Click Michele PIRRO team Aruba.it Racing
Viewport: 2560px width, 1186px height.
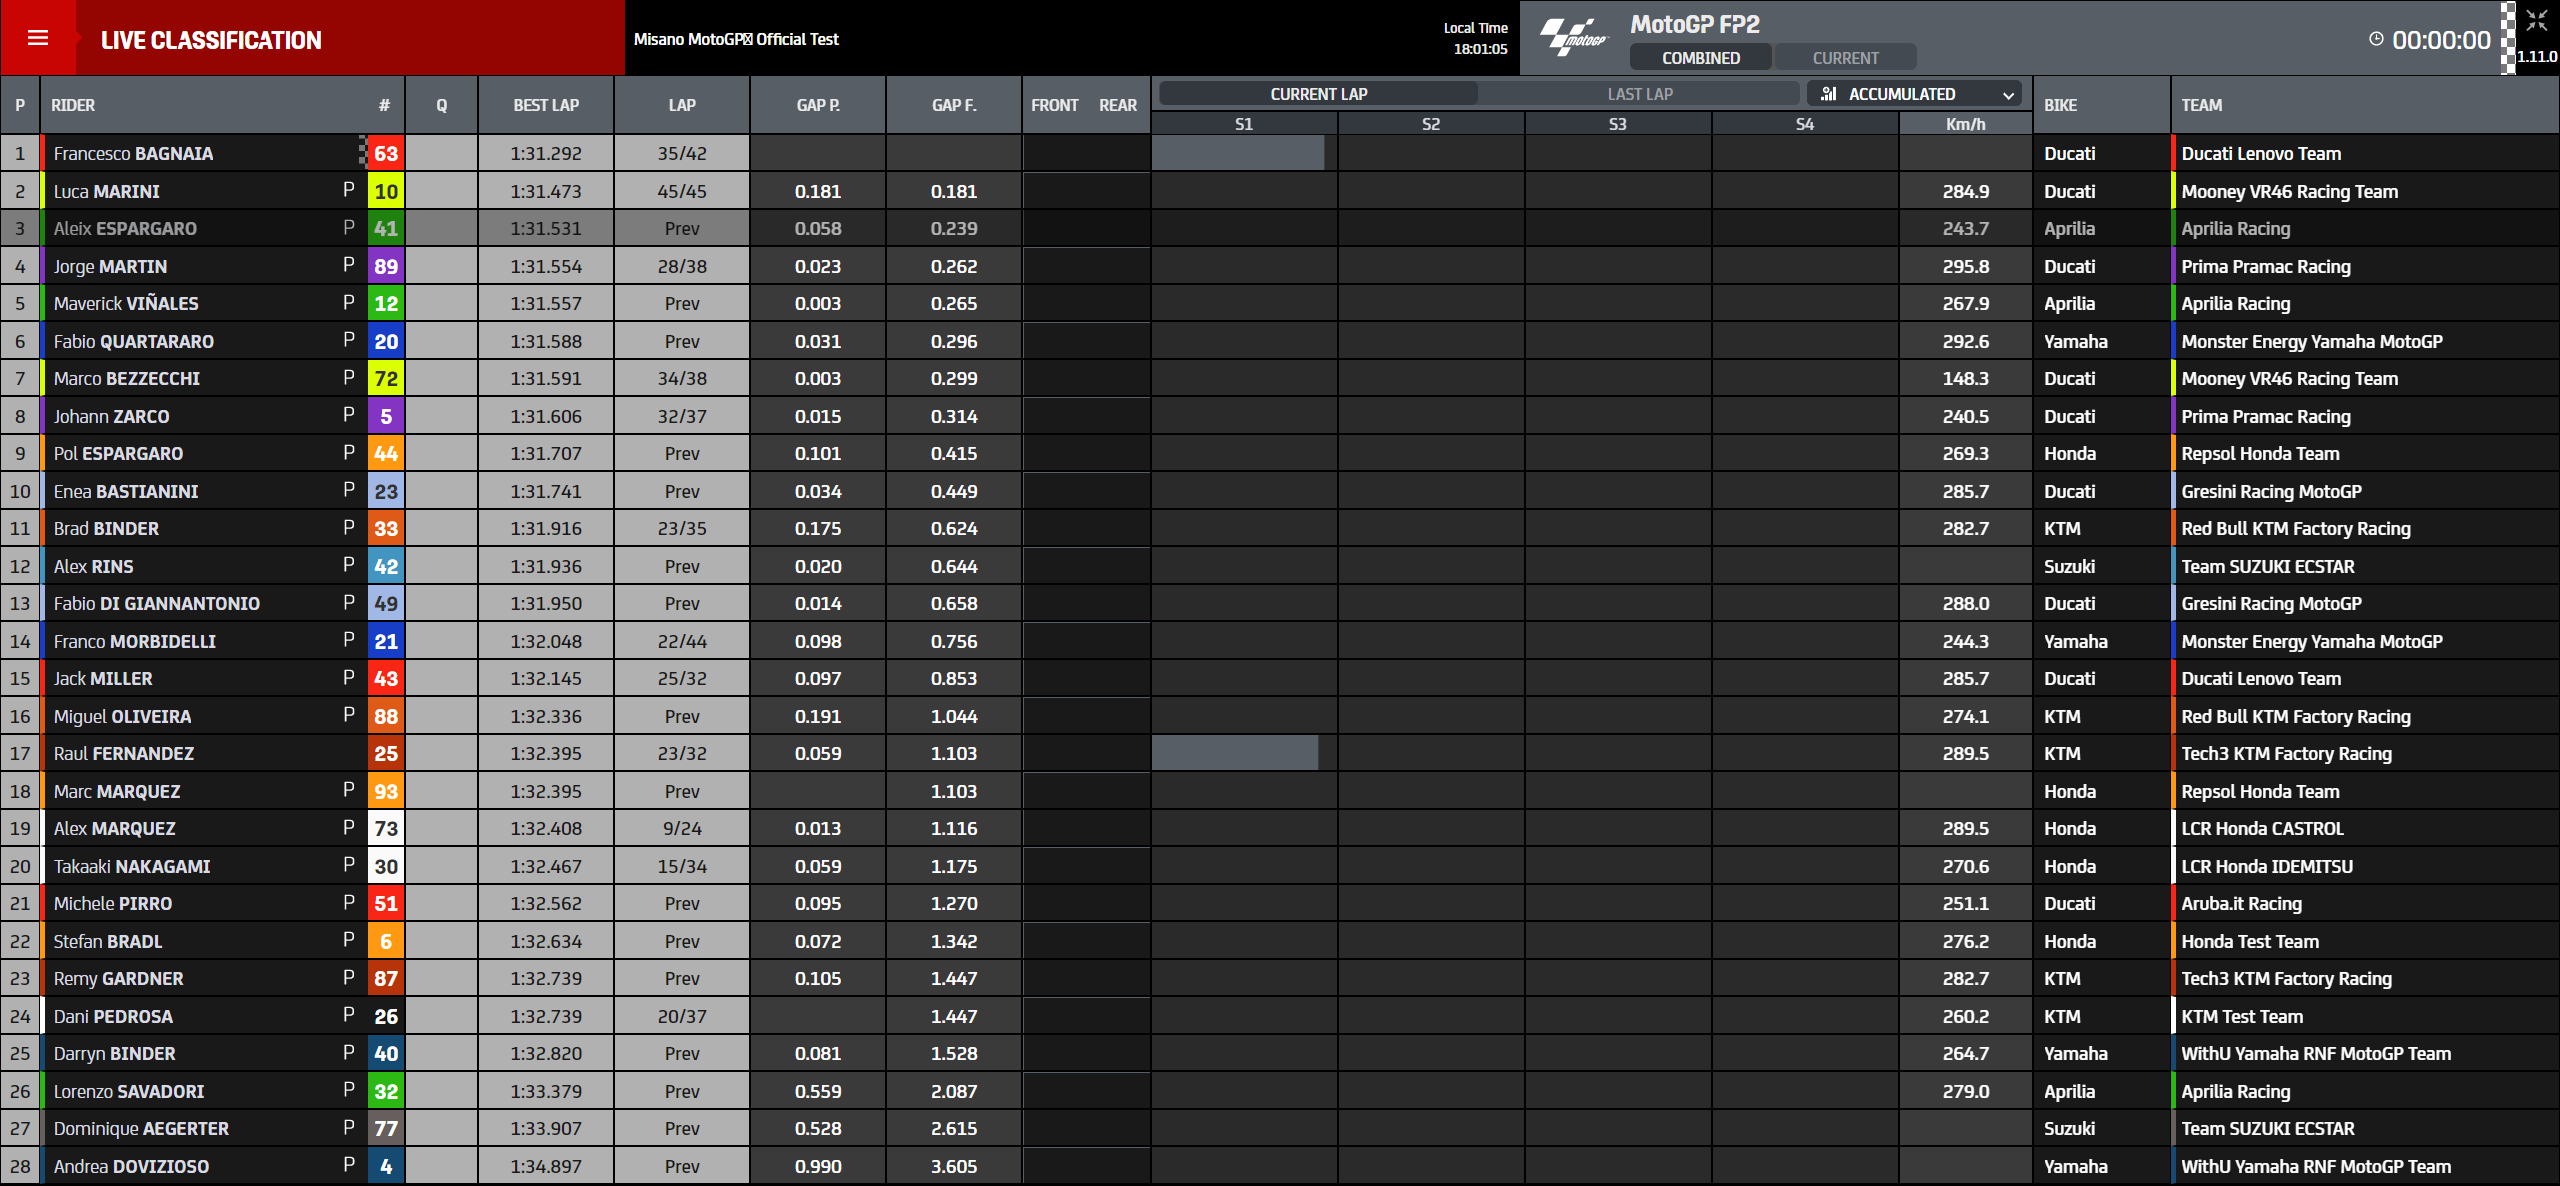(x=2241, y=903)
